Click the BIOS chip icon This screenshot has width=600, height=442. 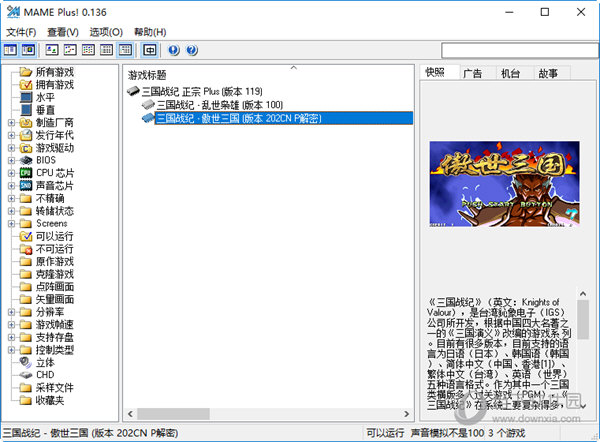point(26,160)
